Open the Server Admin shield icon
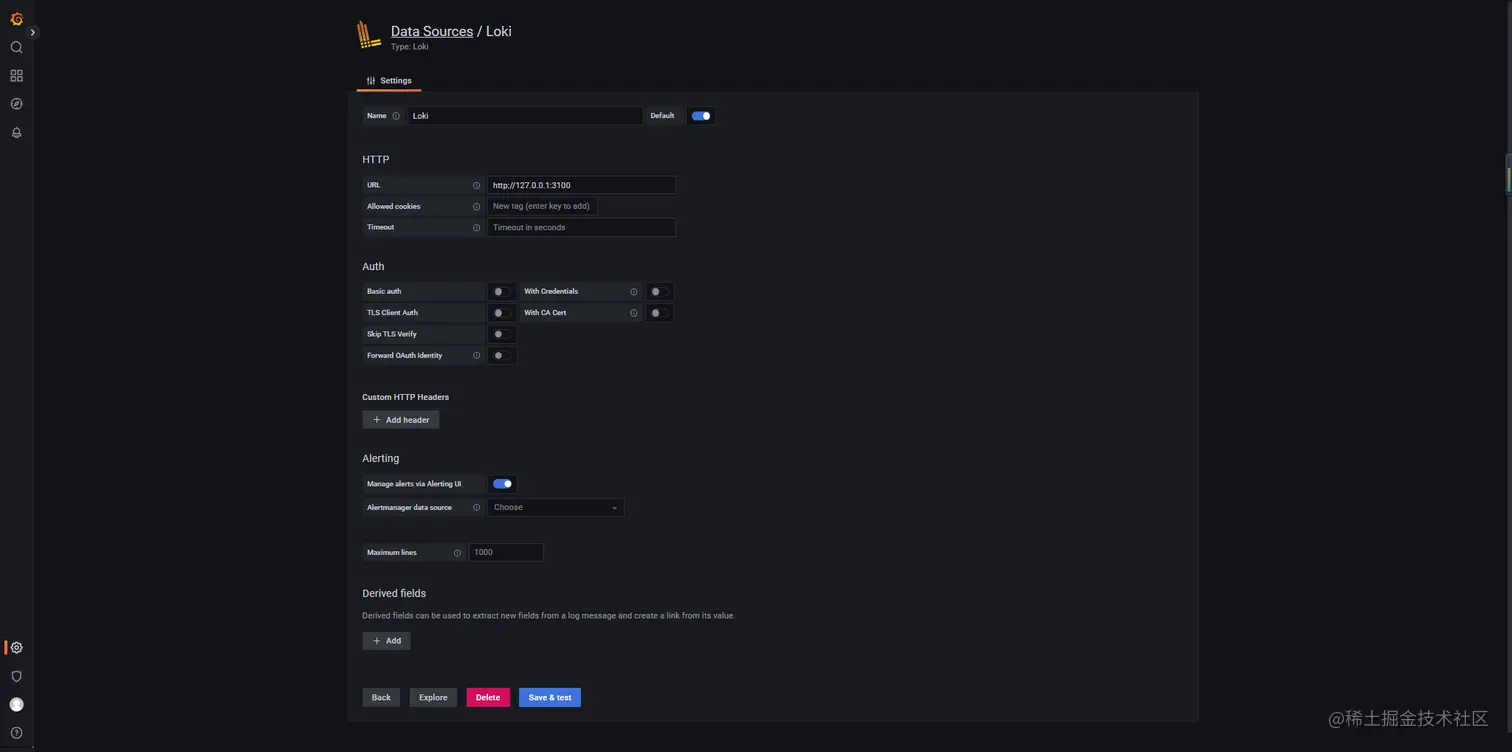Screen dimensions: 1512x752 click(x=16, y=676)
